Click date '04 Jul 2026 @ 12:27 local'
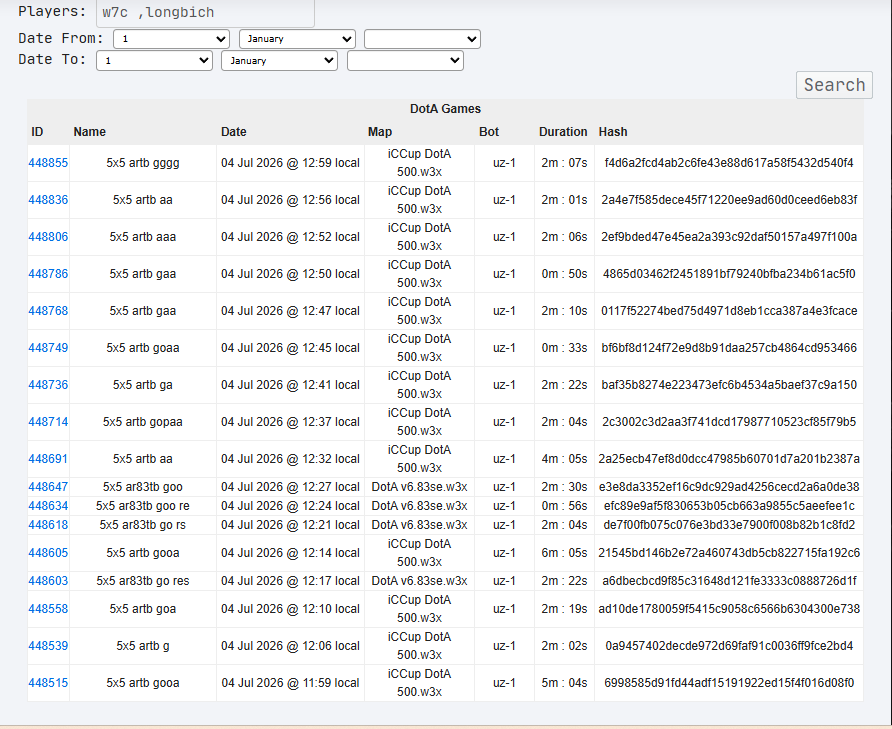The image size is (892, 729). tap(290, 487)
